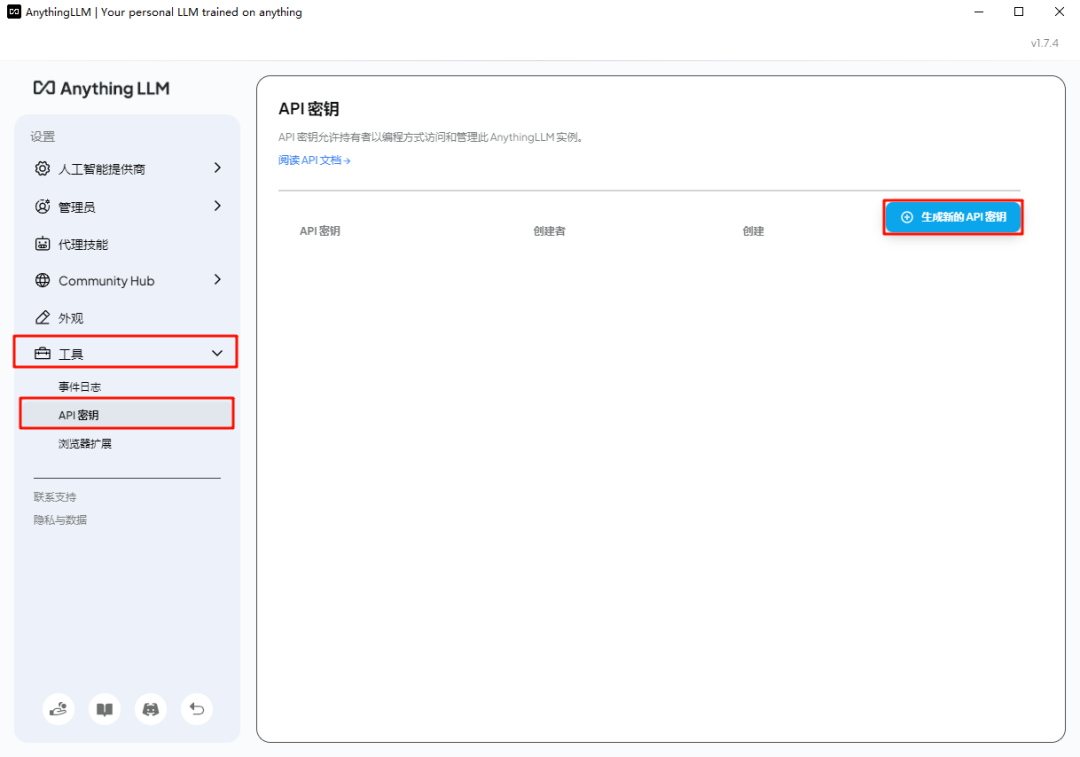
Task: Click the pen icon beside 外观
Action: point(43,318)
